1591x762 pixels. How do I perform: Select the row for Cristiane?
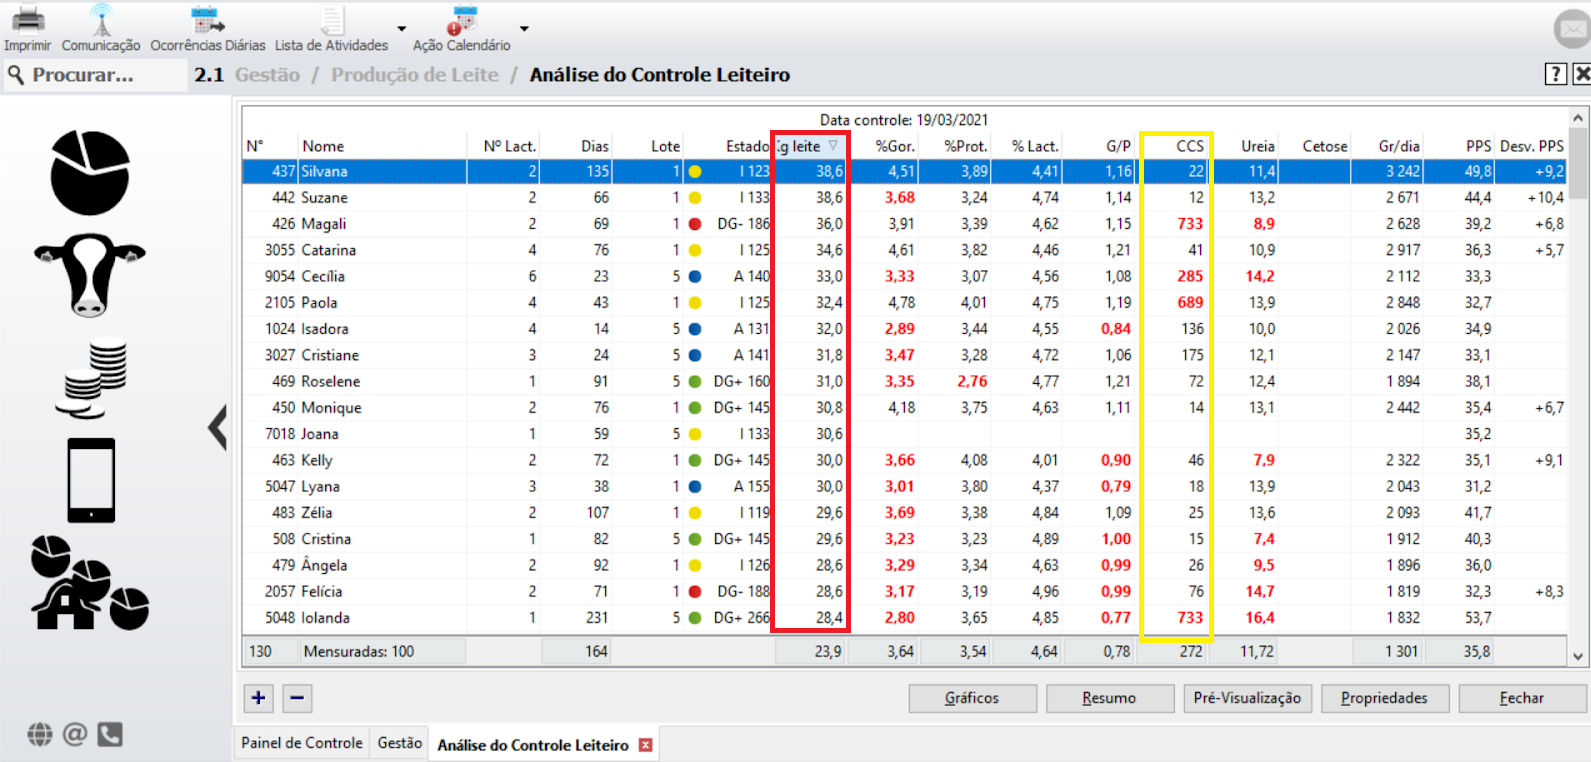coord(905,355)
